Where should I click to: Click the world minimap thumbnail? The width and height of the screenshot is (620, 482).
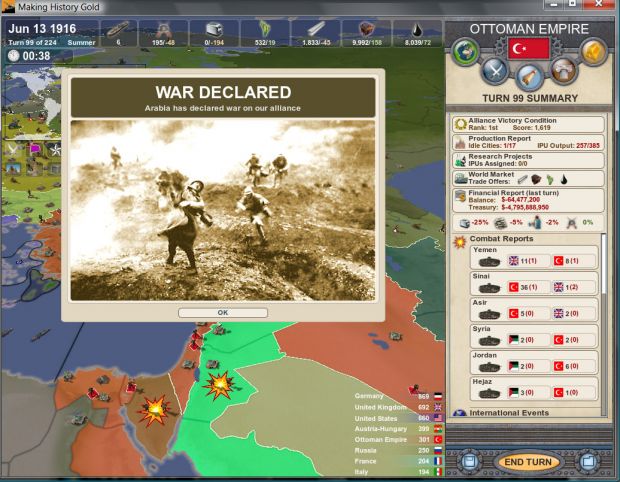[x=33, y=102]
